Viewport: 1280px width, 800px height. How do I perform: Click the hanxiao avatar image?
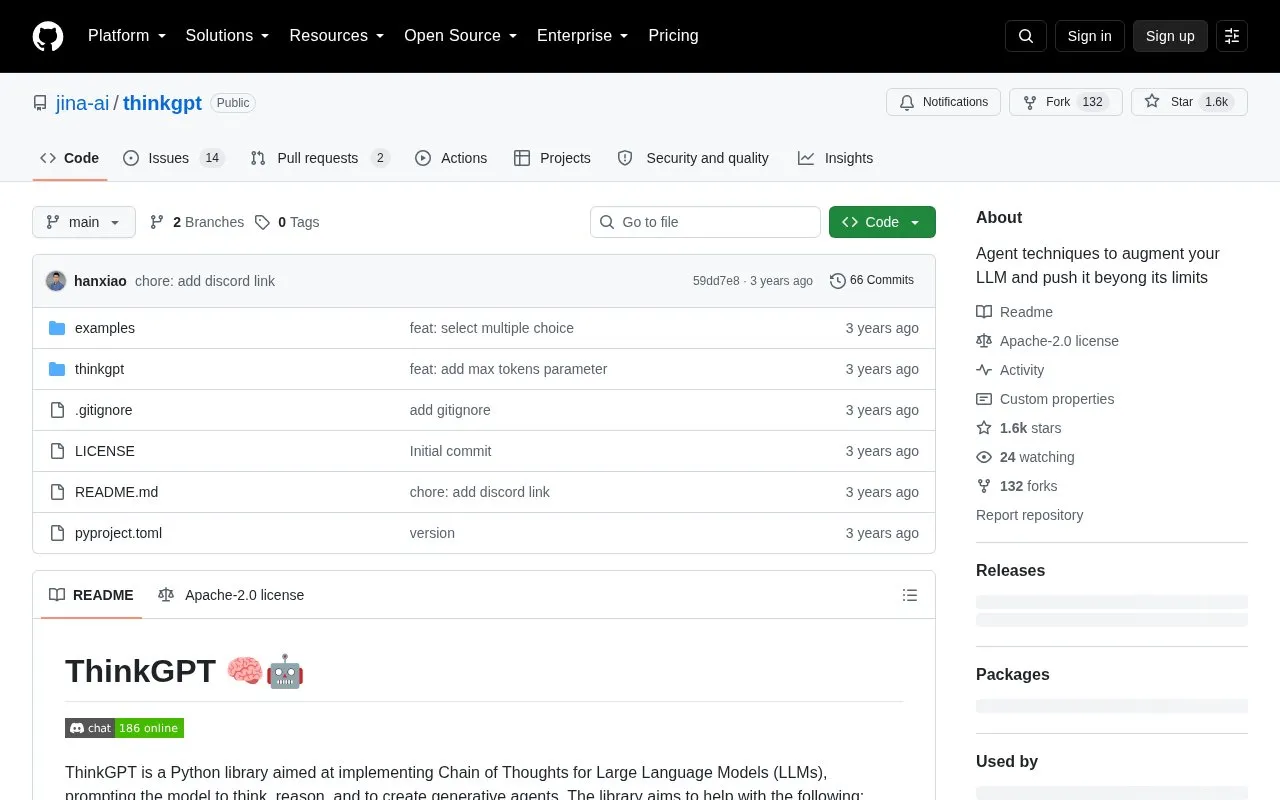click(x=56, y=281)
